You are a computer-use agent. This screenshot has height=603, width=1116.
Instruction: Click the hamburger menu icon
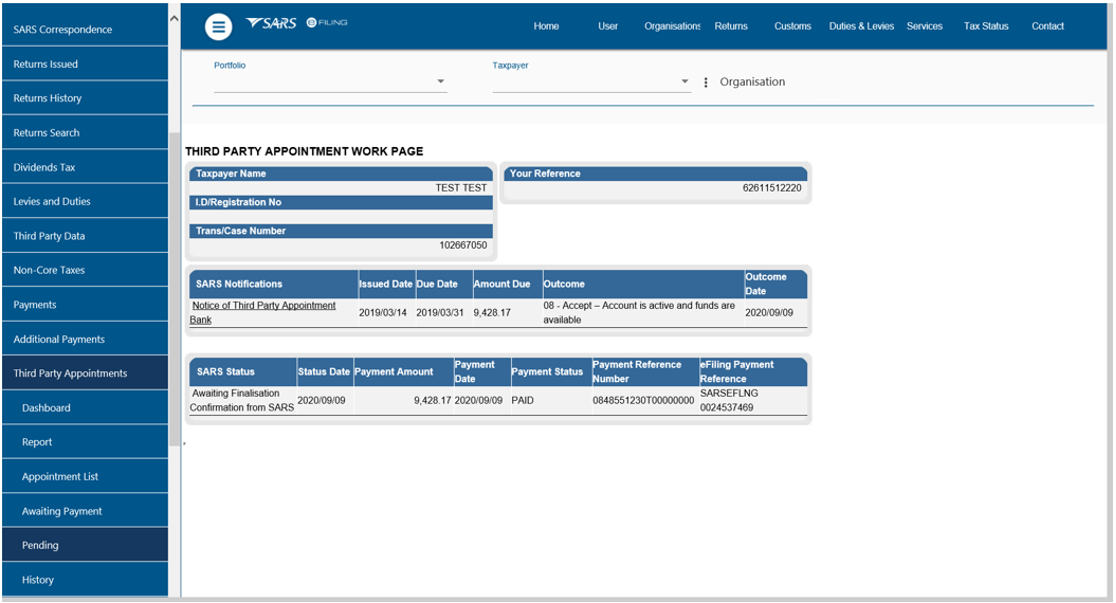[218, 27]
